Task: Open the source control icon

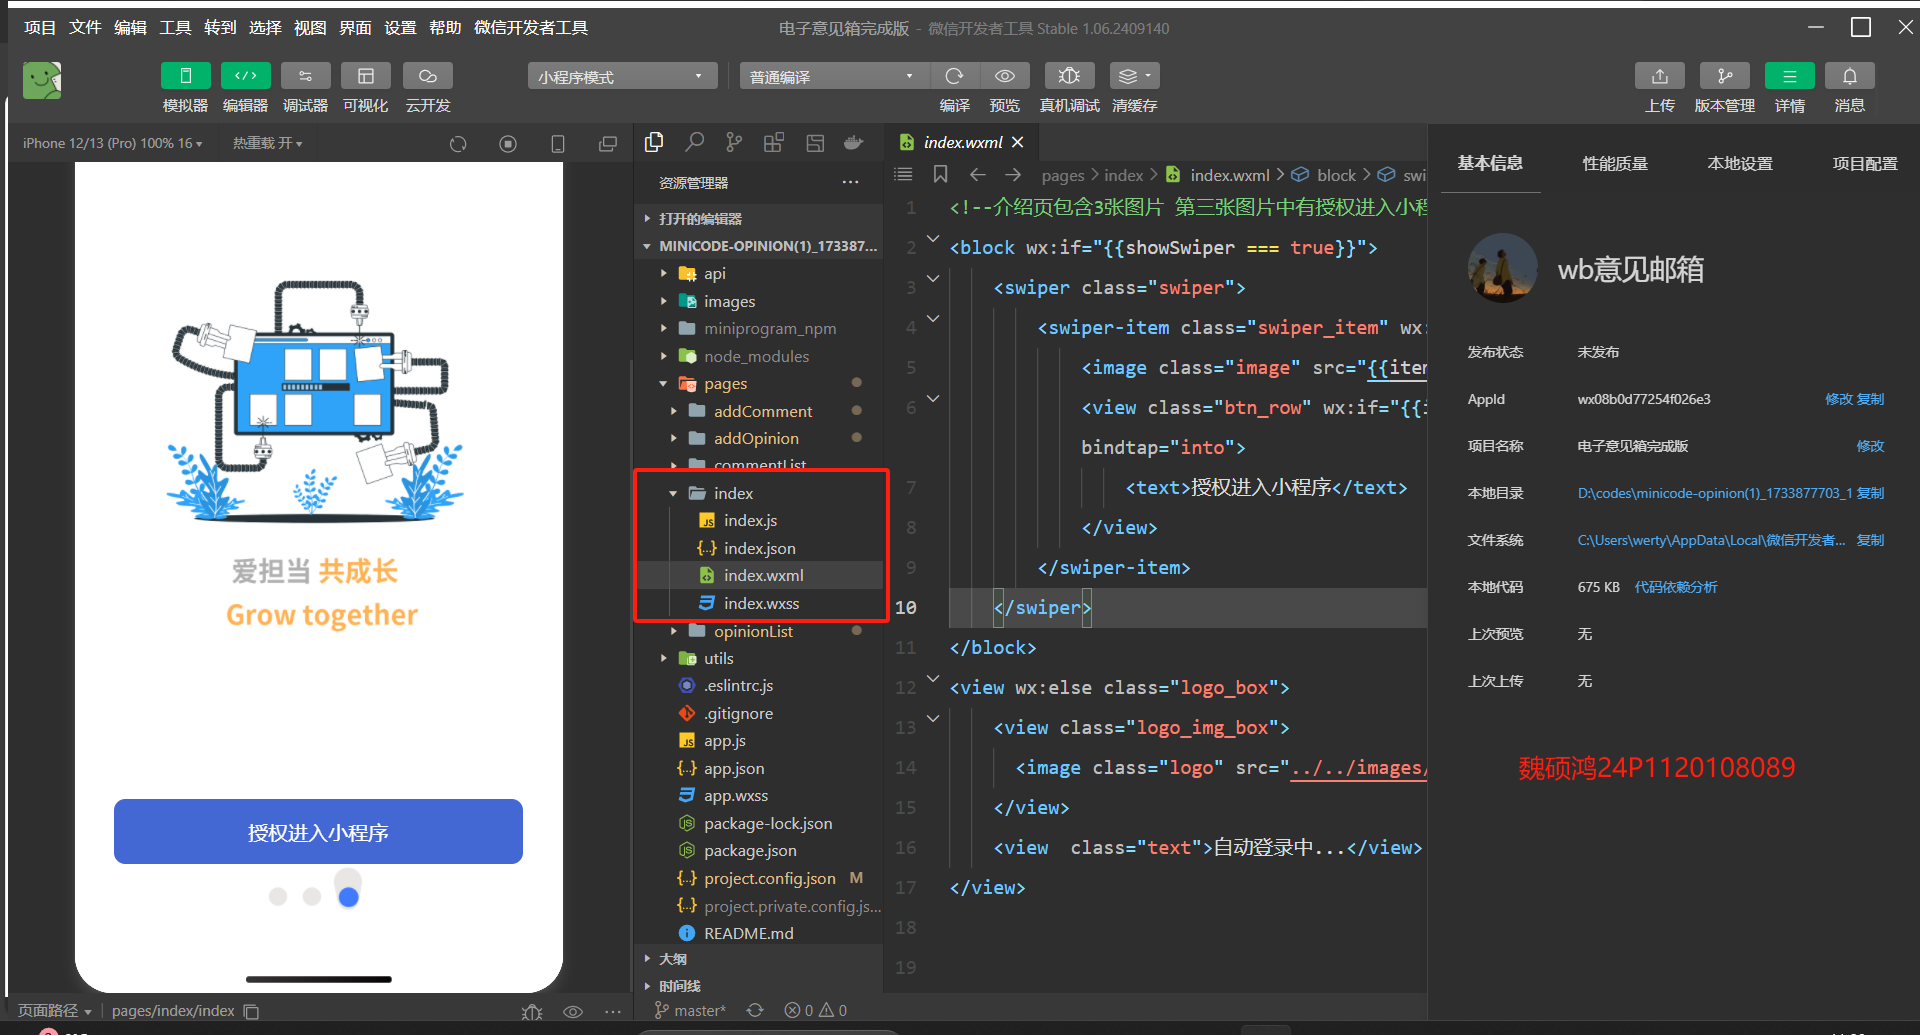Action: pos(734,142)
